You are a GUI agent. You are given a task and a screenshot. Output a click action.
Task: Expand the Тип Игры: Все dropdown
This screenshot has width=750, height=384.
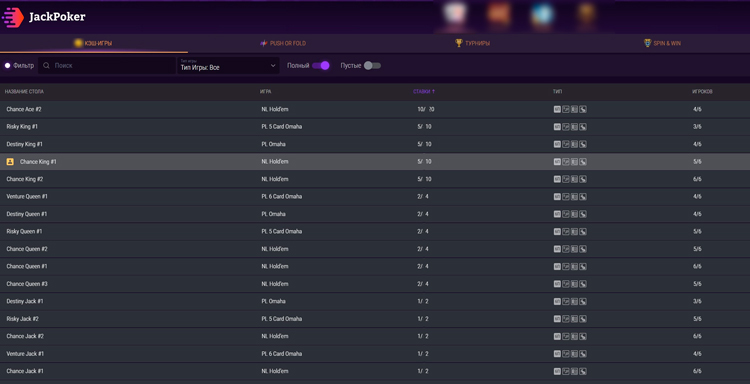(228, 66)
